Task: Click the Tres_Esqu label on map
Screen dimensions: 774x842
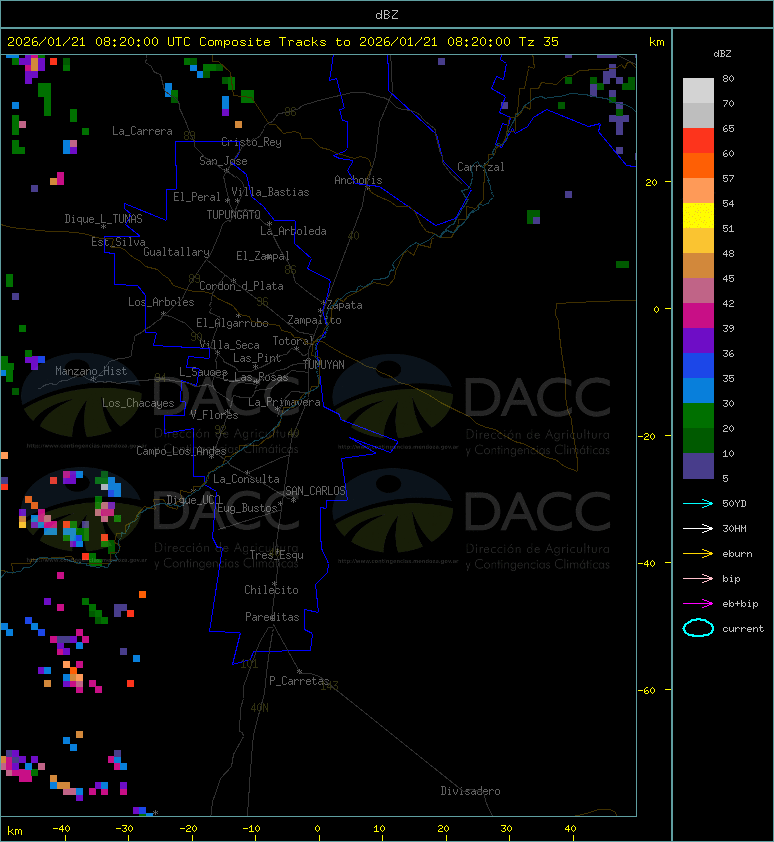Action: [x=277, y=555]
